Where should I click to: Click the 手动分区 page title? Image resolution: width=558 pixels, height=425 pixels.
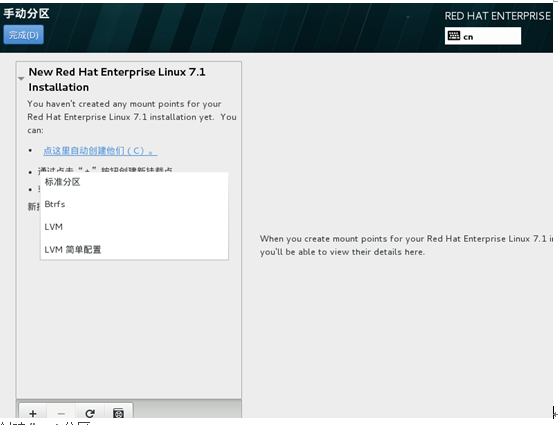pyautogui.click(x=26, y=14)
